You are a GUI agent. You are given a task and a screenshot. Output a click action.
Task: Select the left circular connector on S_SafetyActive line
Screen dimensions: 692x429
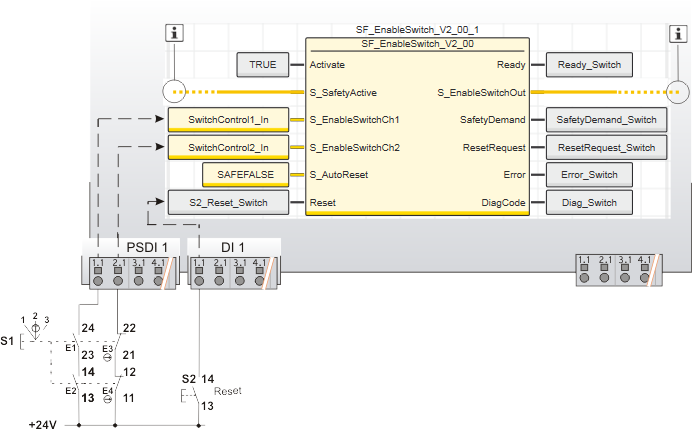pyautogui.click(x=177, y=93)
